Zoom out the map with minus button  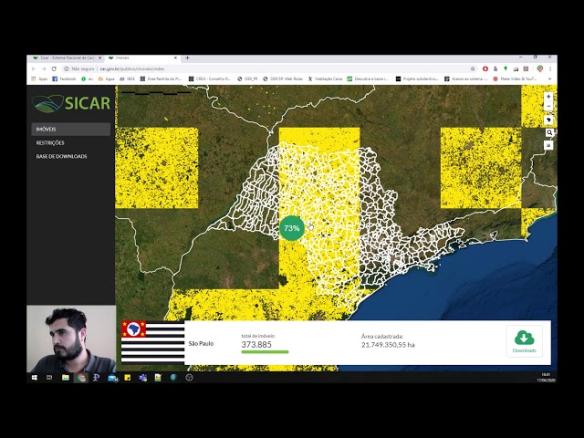coord(549,107)
